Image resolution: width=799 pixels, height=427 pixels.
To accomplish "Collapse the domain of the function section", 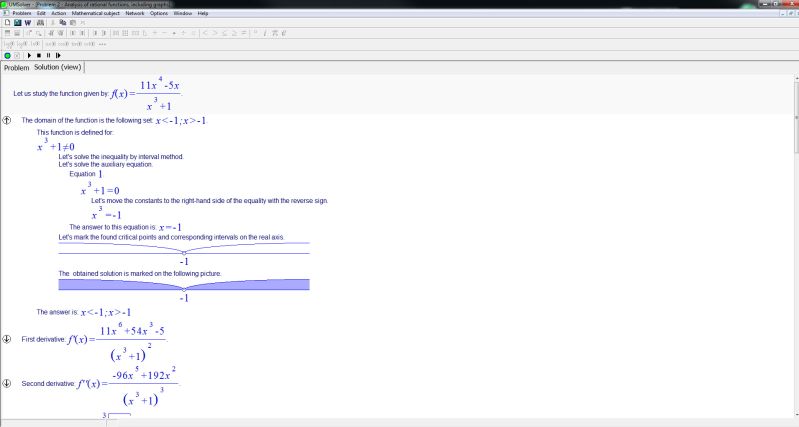I will pyautogui.click(x=7, y=120).
